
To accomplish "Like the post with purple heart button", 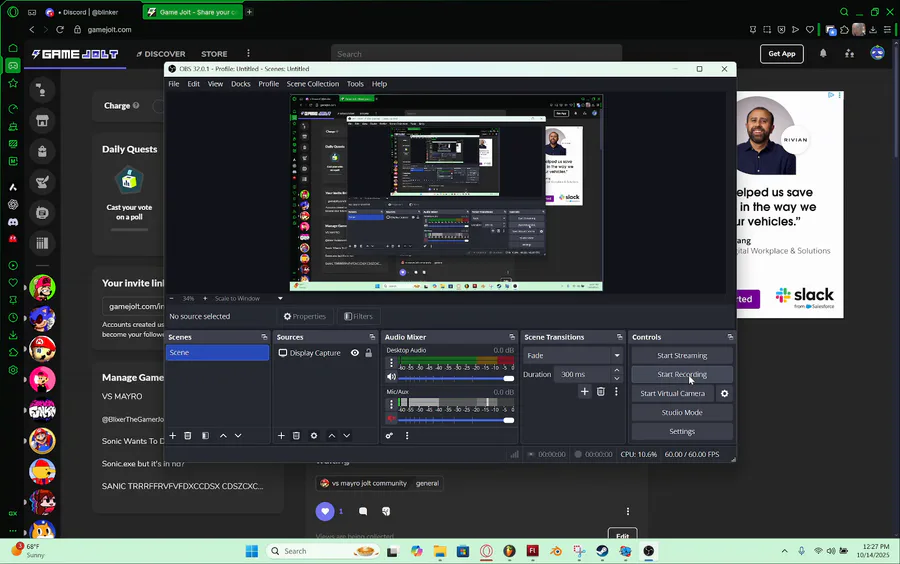I will pos(325,511).
